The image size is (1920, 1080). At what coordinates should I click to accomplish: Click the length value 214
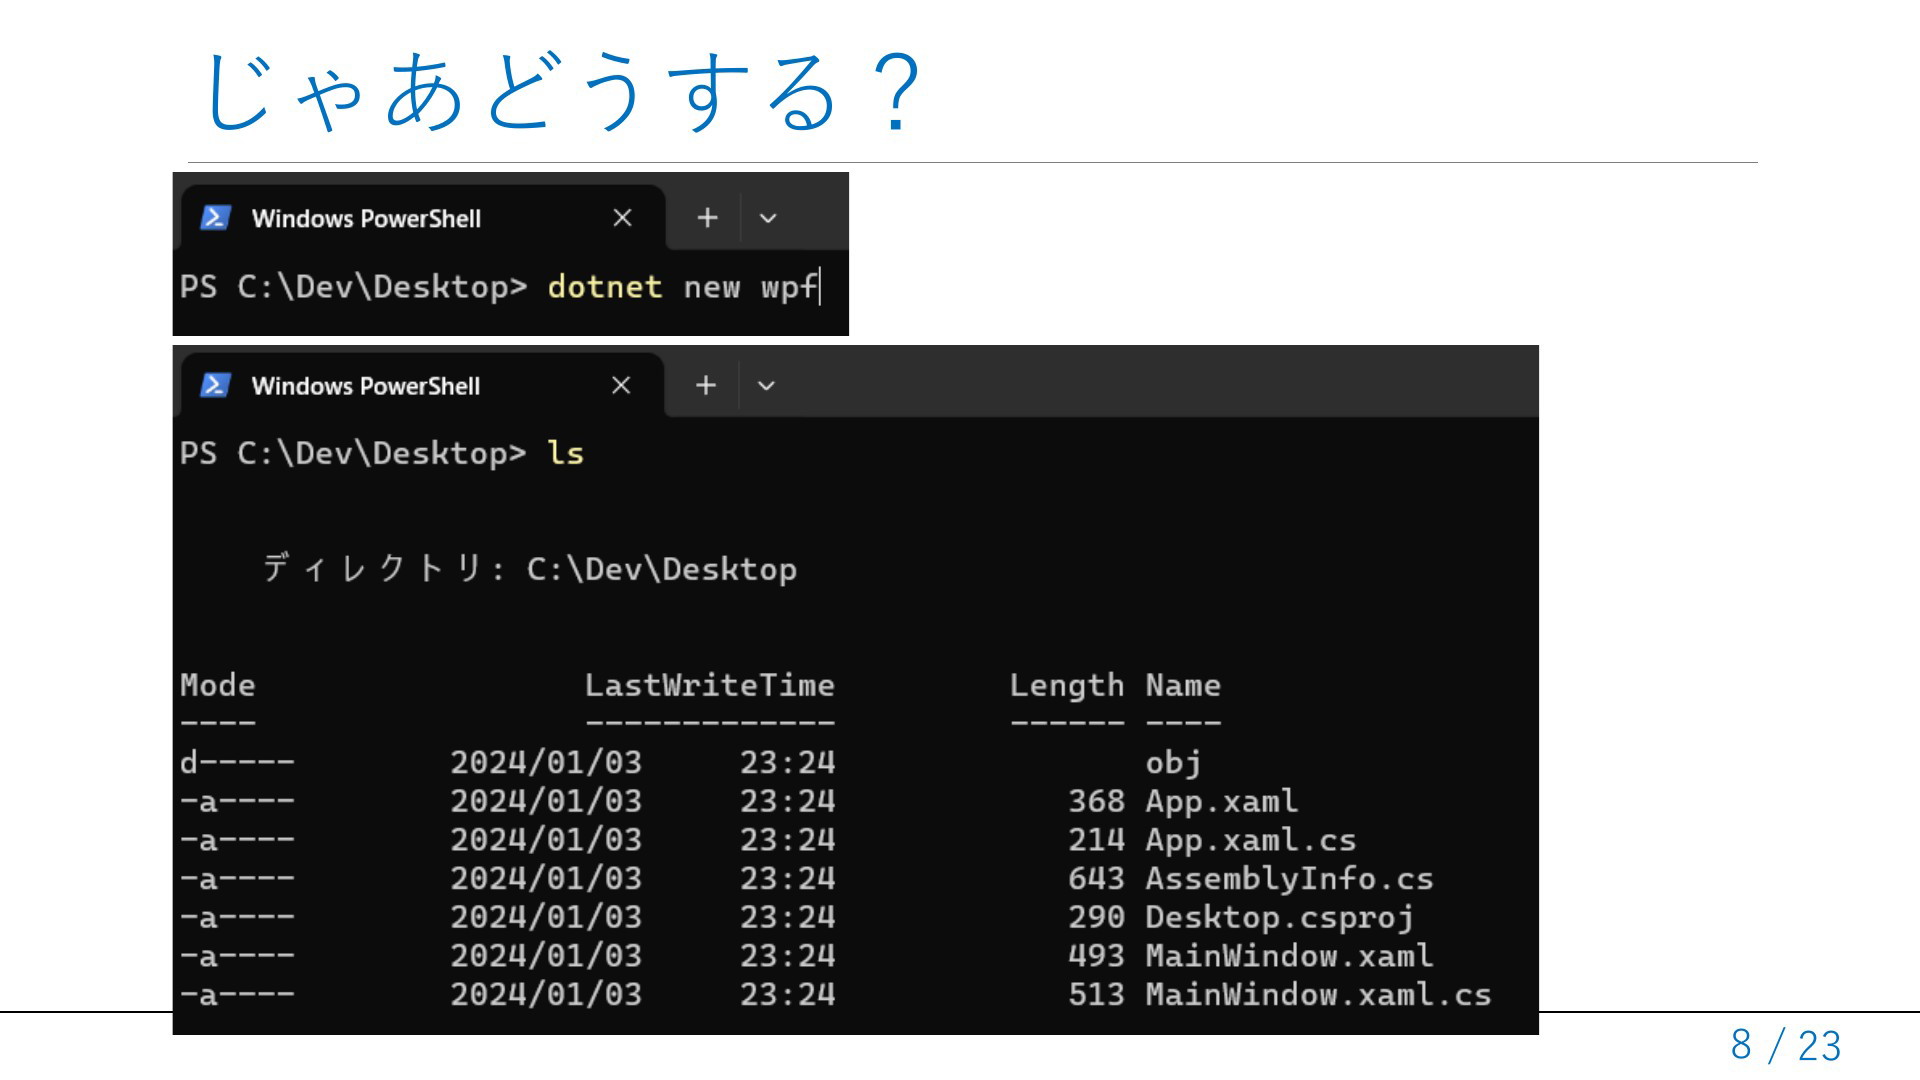(1096, 840)
